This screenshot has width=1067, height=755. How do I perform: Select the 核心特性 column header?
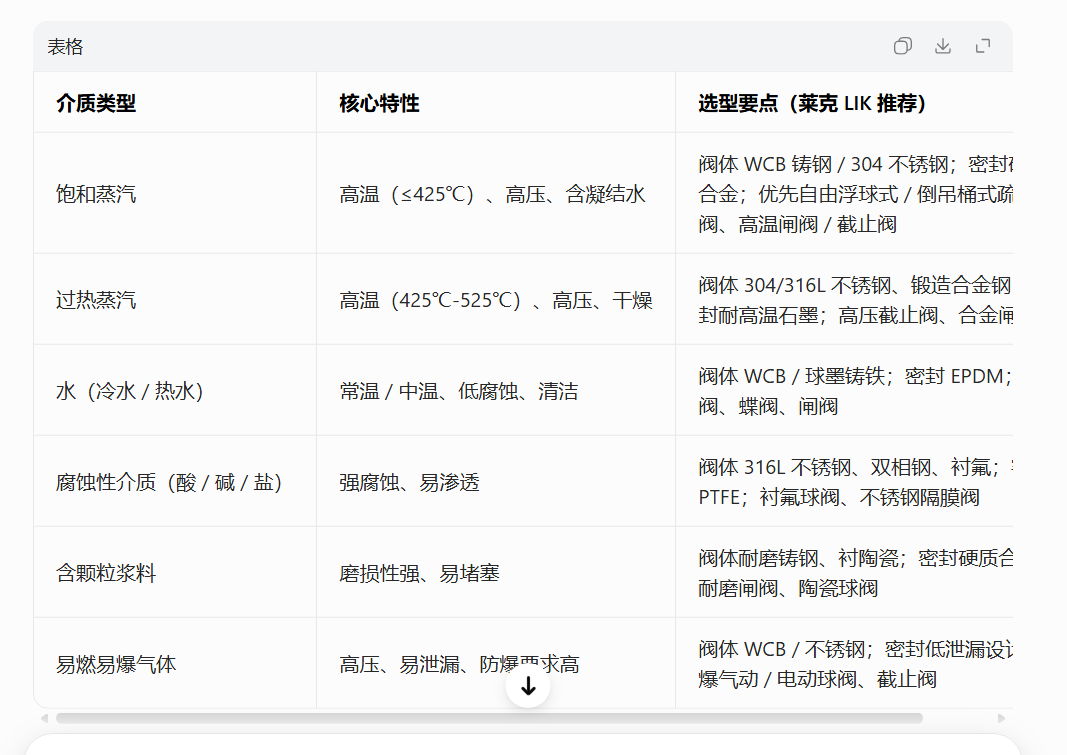[x=496, y=103]
